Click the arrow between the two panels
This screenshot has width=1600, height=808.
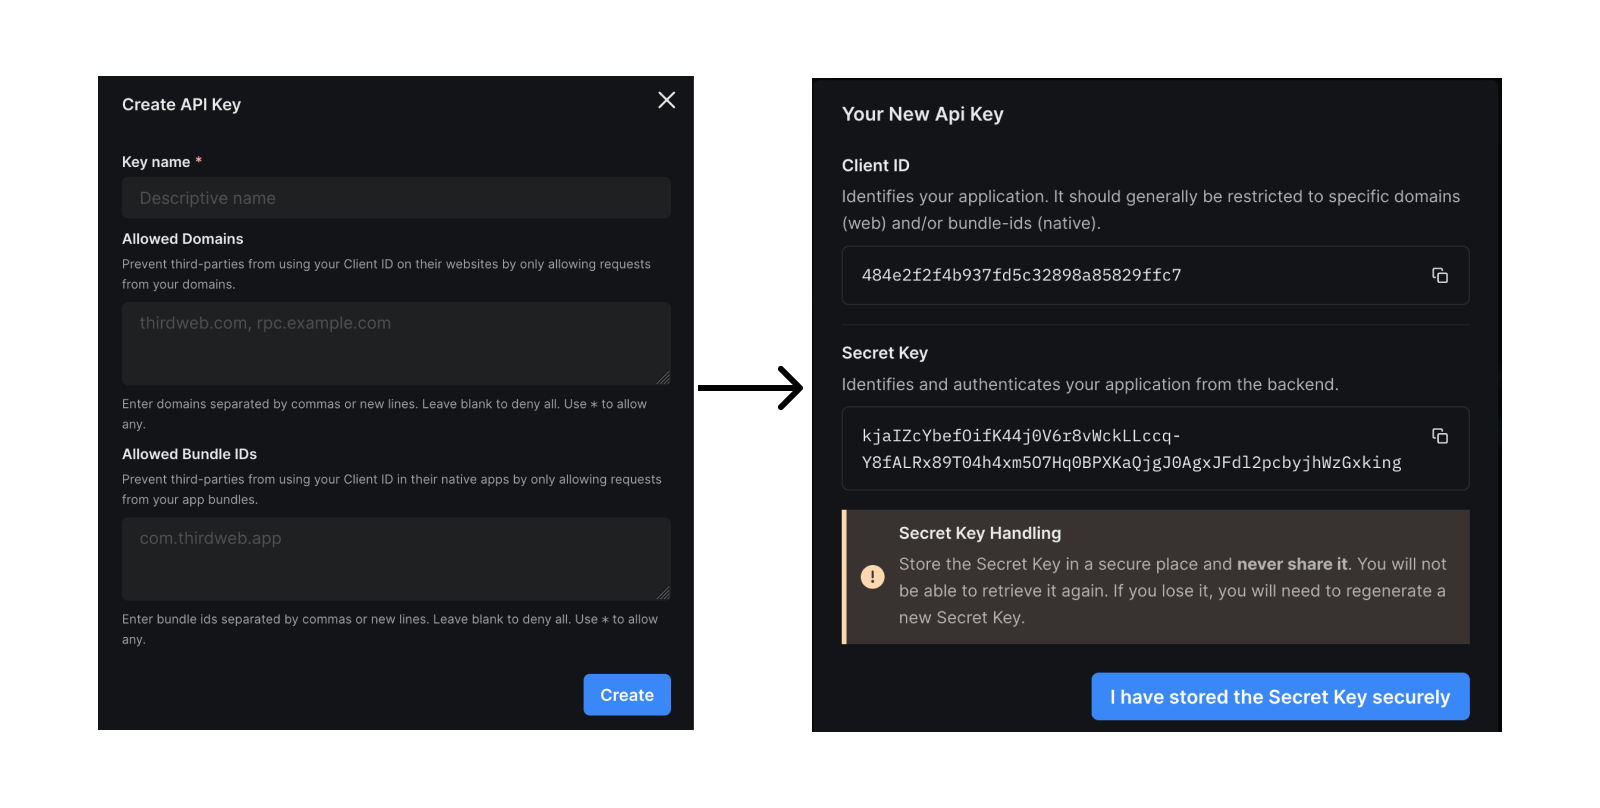(750, 389)
